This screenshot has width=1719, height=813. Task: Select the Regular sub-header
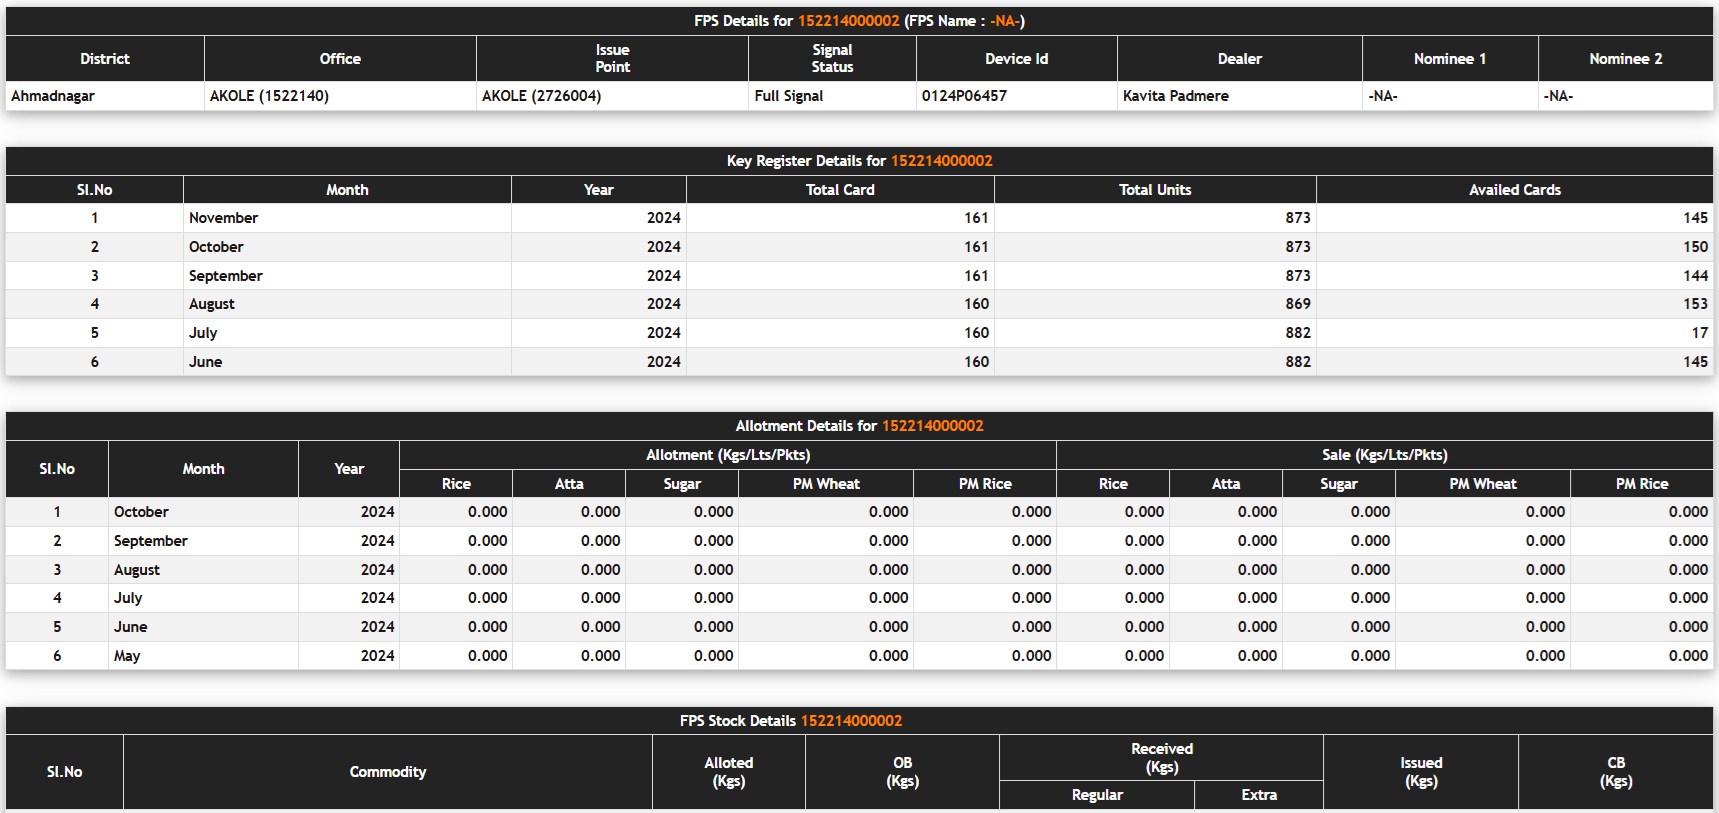tap(1097, 795)
